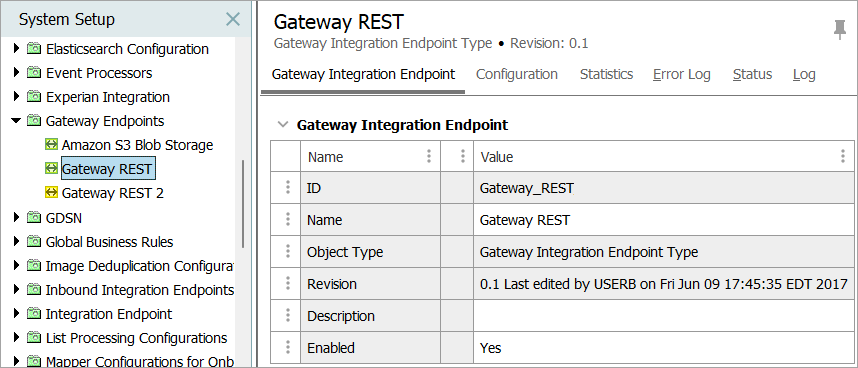
Task: Expand the GDSN tree node
Action: point(16,218)
